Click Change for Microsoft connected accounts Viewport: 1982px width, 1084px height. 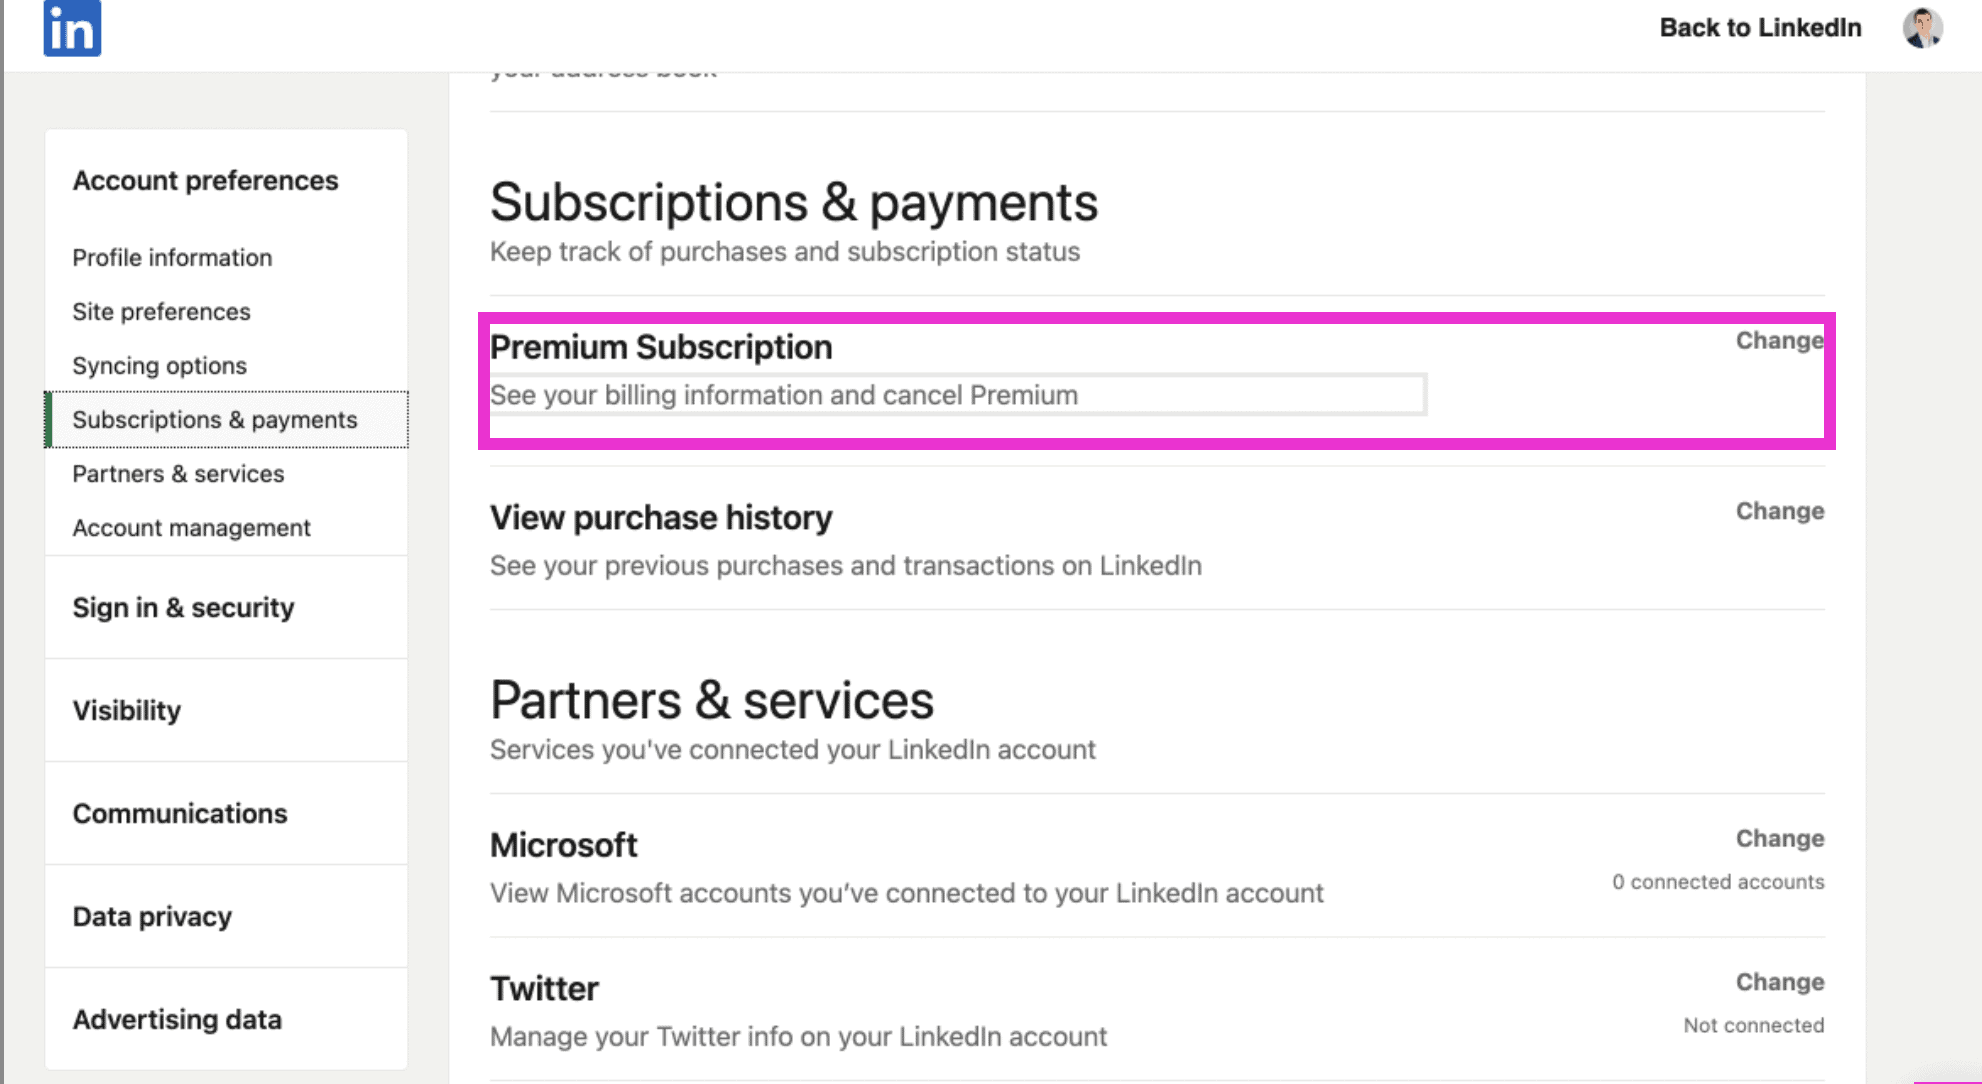click(1779, 839)
